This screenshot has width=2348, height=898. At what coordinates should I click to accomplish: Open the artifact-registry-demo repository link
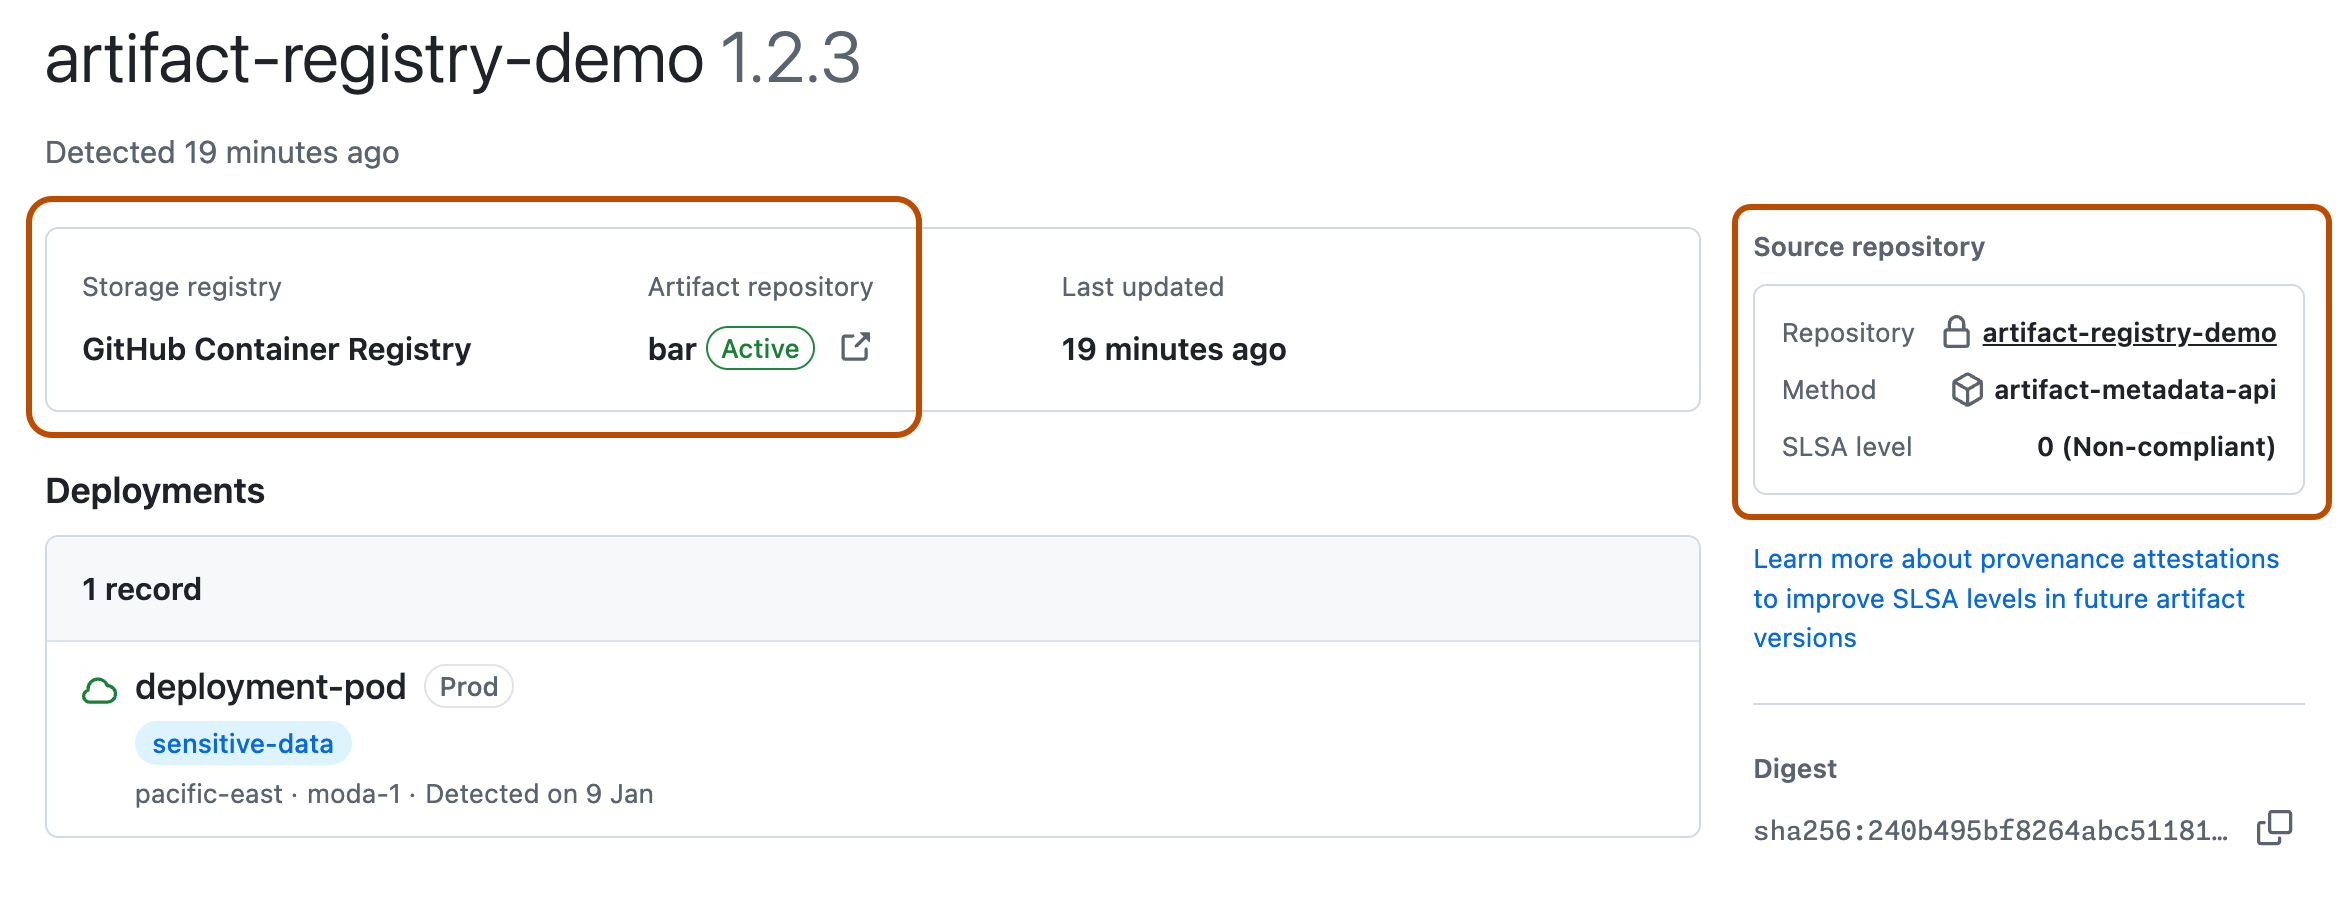[2128, 332]
